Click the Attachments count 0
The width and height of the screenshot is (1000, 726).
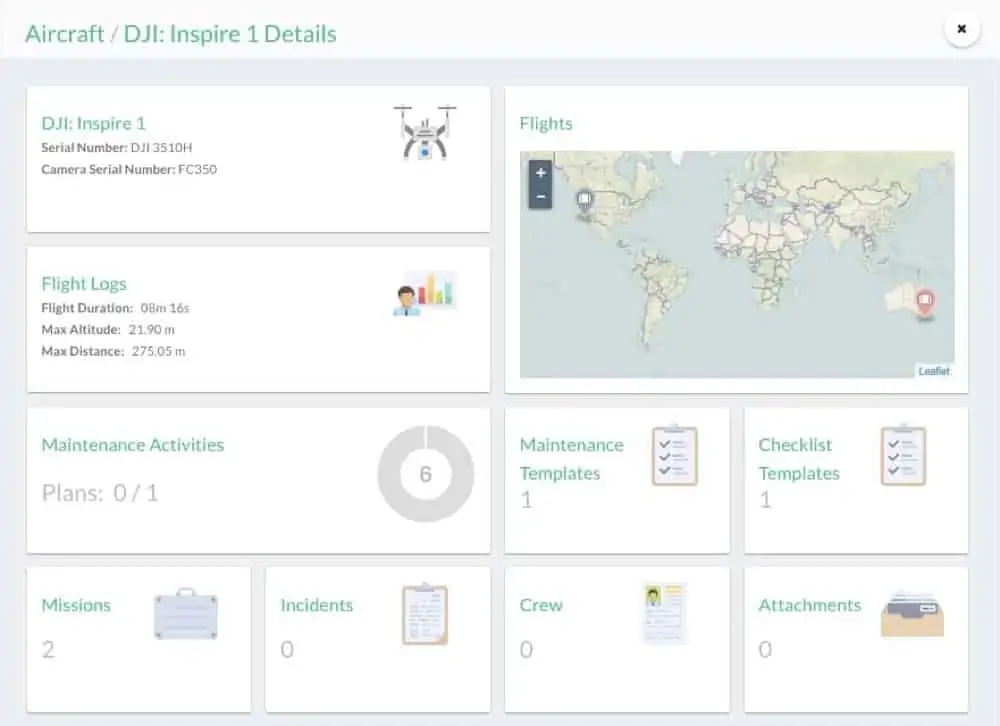(765, 649)
